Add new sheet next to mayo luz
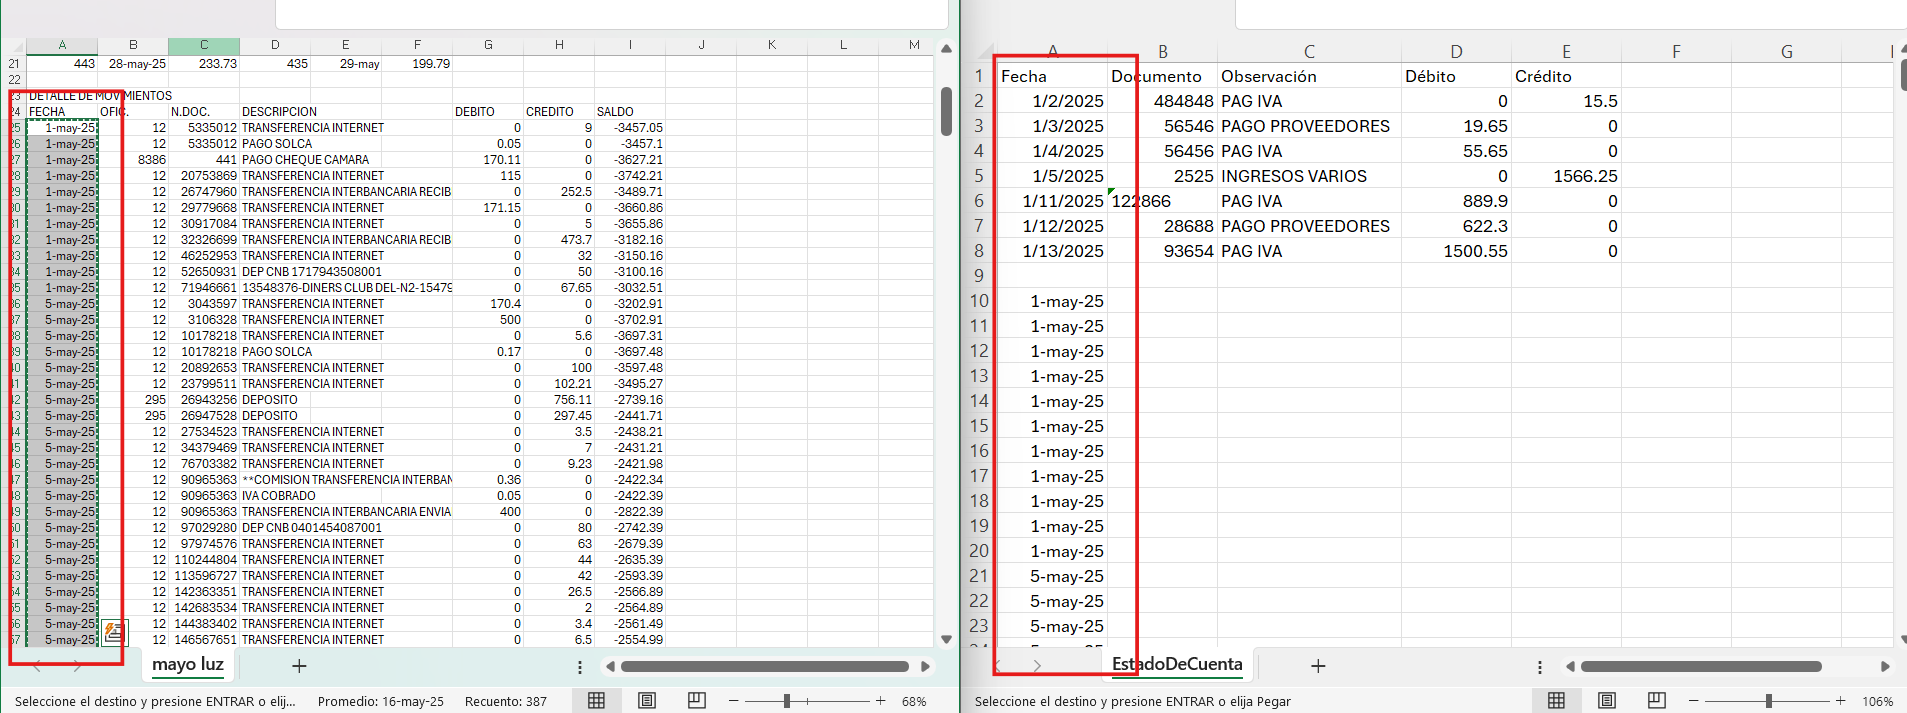Image resolution: width=1907 pixels, height=713 pixels. pyautogui.click(x=299, y=666)
